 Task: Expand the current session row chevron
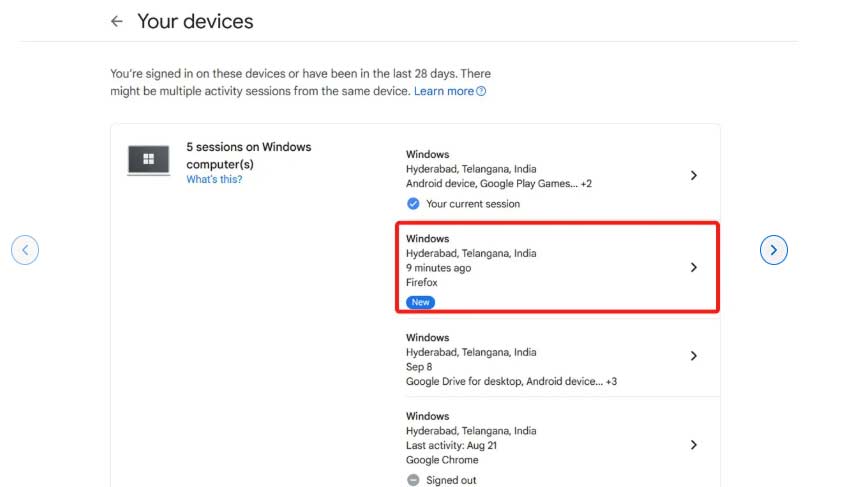[x=694, y=175]
